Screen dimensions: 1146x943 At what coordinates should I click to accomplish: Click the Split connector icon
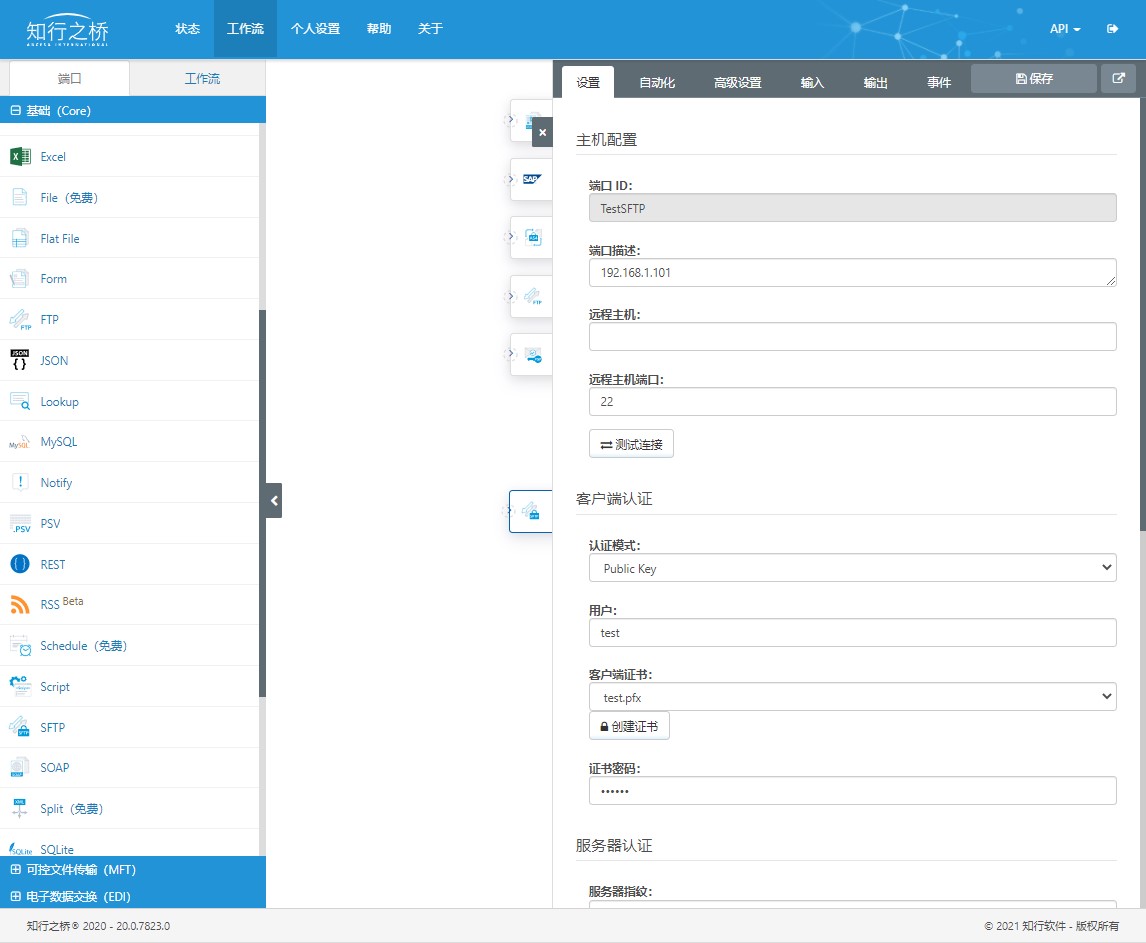20,808
